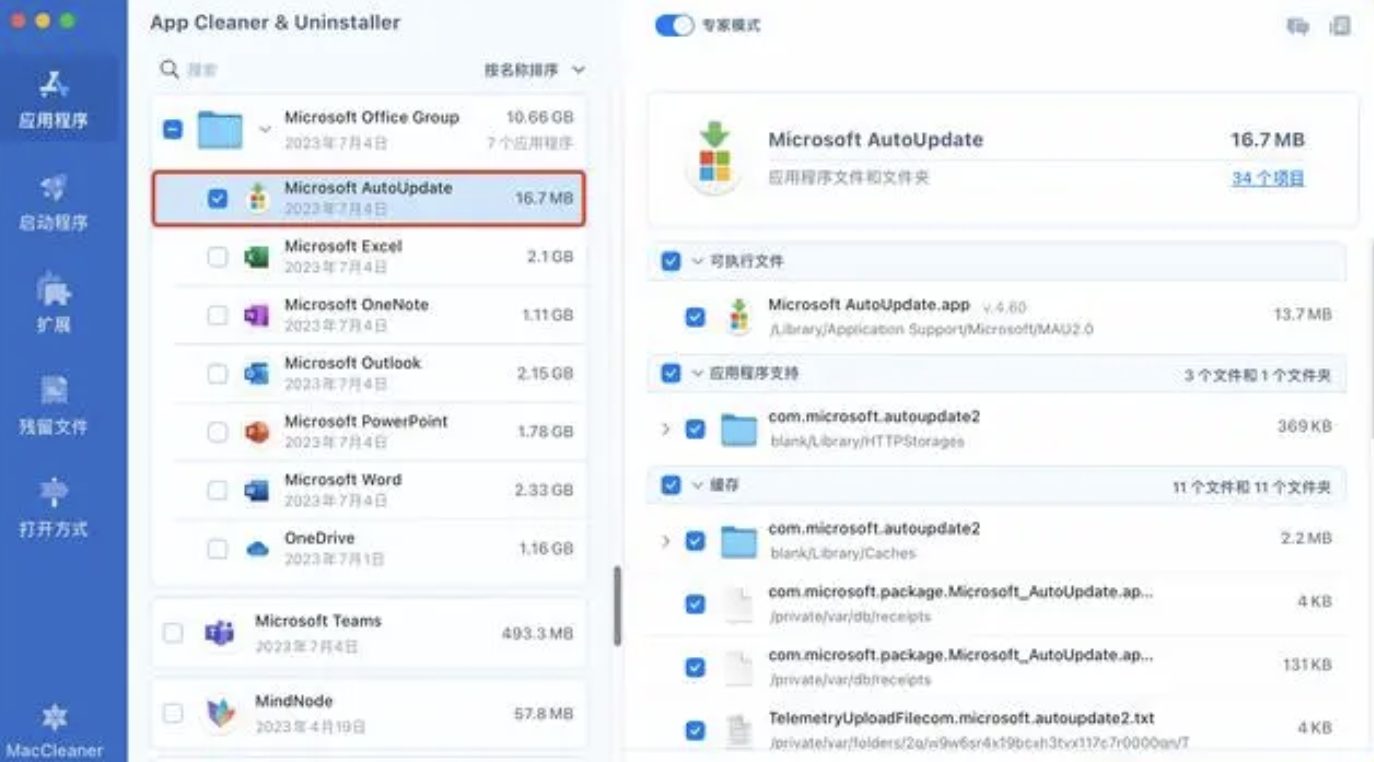Uncheck the Microsoft AutoUpdate.app file checkbox
This screenshot has height=762, width=1374.
695,316
